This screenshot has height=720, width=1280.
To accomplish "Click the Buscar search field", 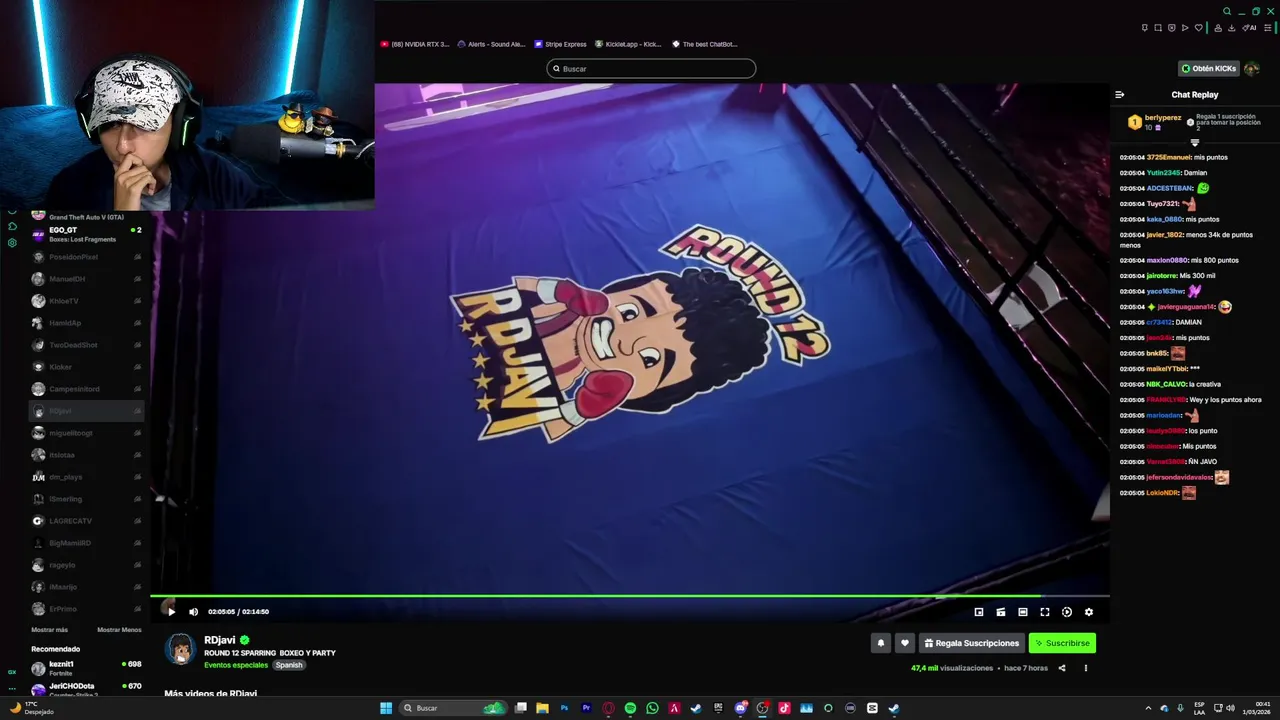I will (x=651, y=68).
